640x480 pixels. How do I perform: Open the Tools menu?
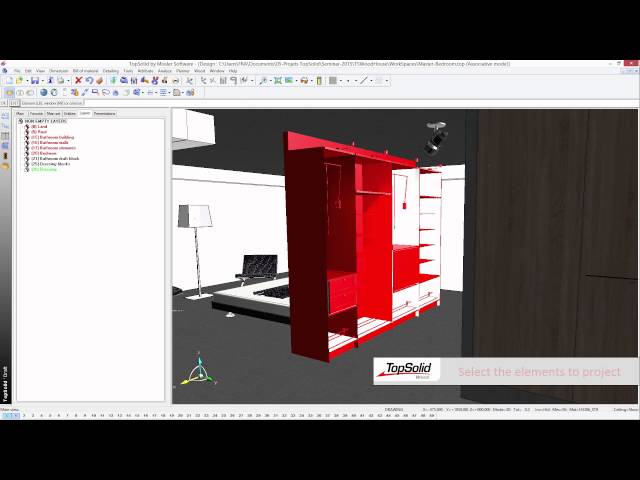pyautogui.click(x=128, y=71)
